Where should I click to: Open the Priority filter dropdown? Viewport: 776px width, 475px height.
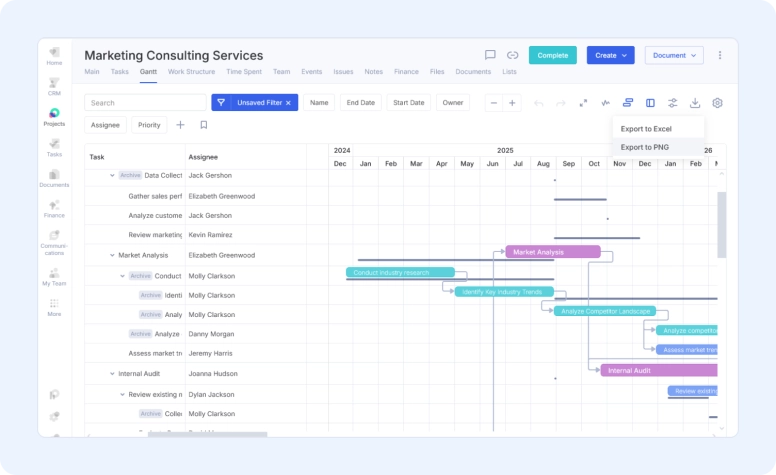(149, 125)
